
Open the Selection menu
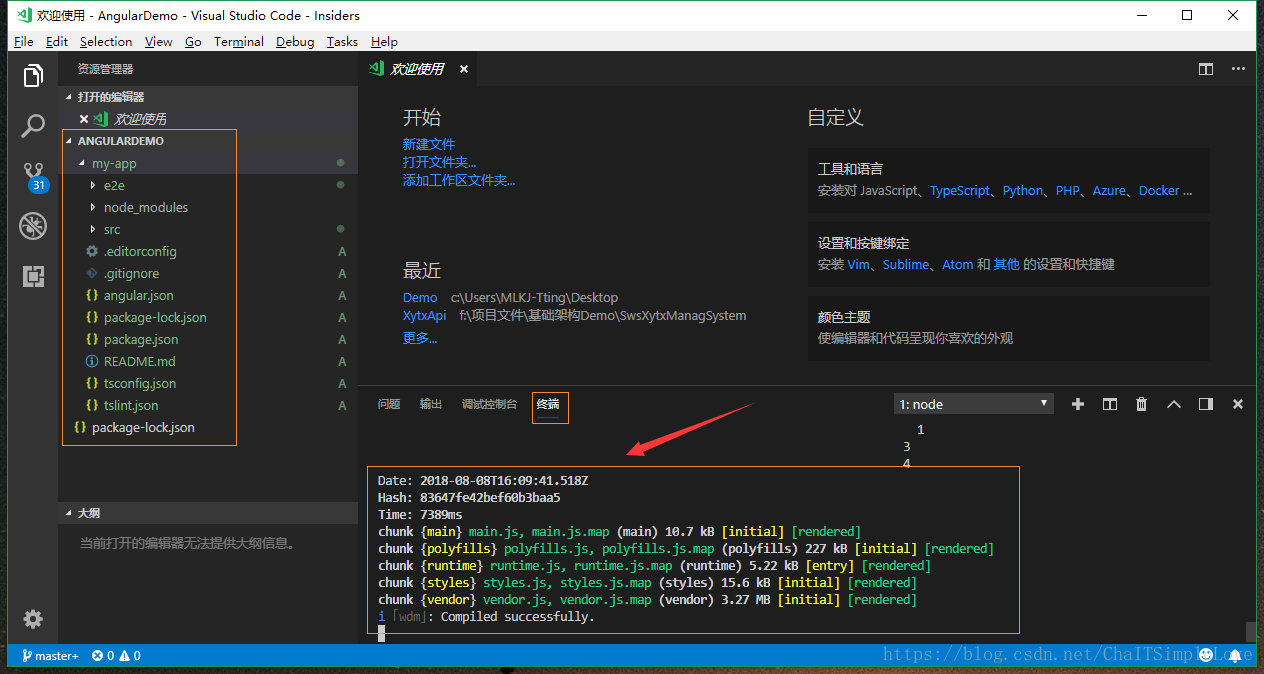click(106, 42)
